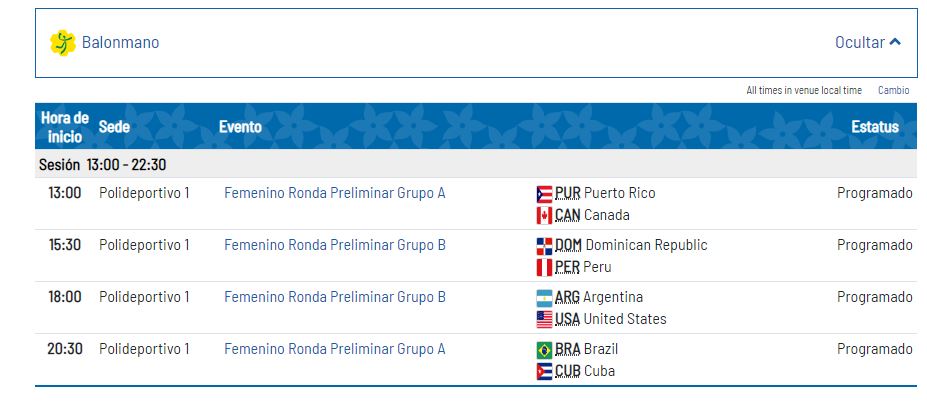The image size is (927, 408).
Task: Collapse the section with Ocultar chevron
Action: 868,43
